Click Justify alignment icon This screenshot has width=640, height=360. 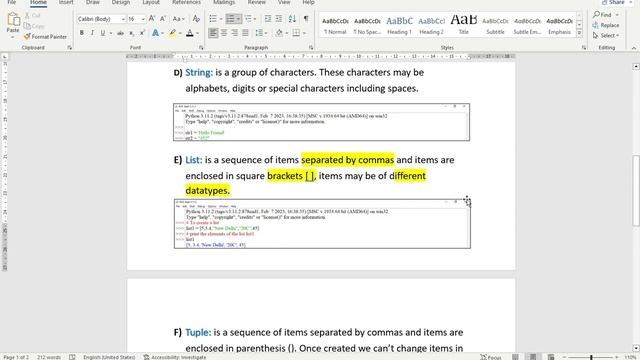coord(245,33)
